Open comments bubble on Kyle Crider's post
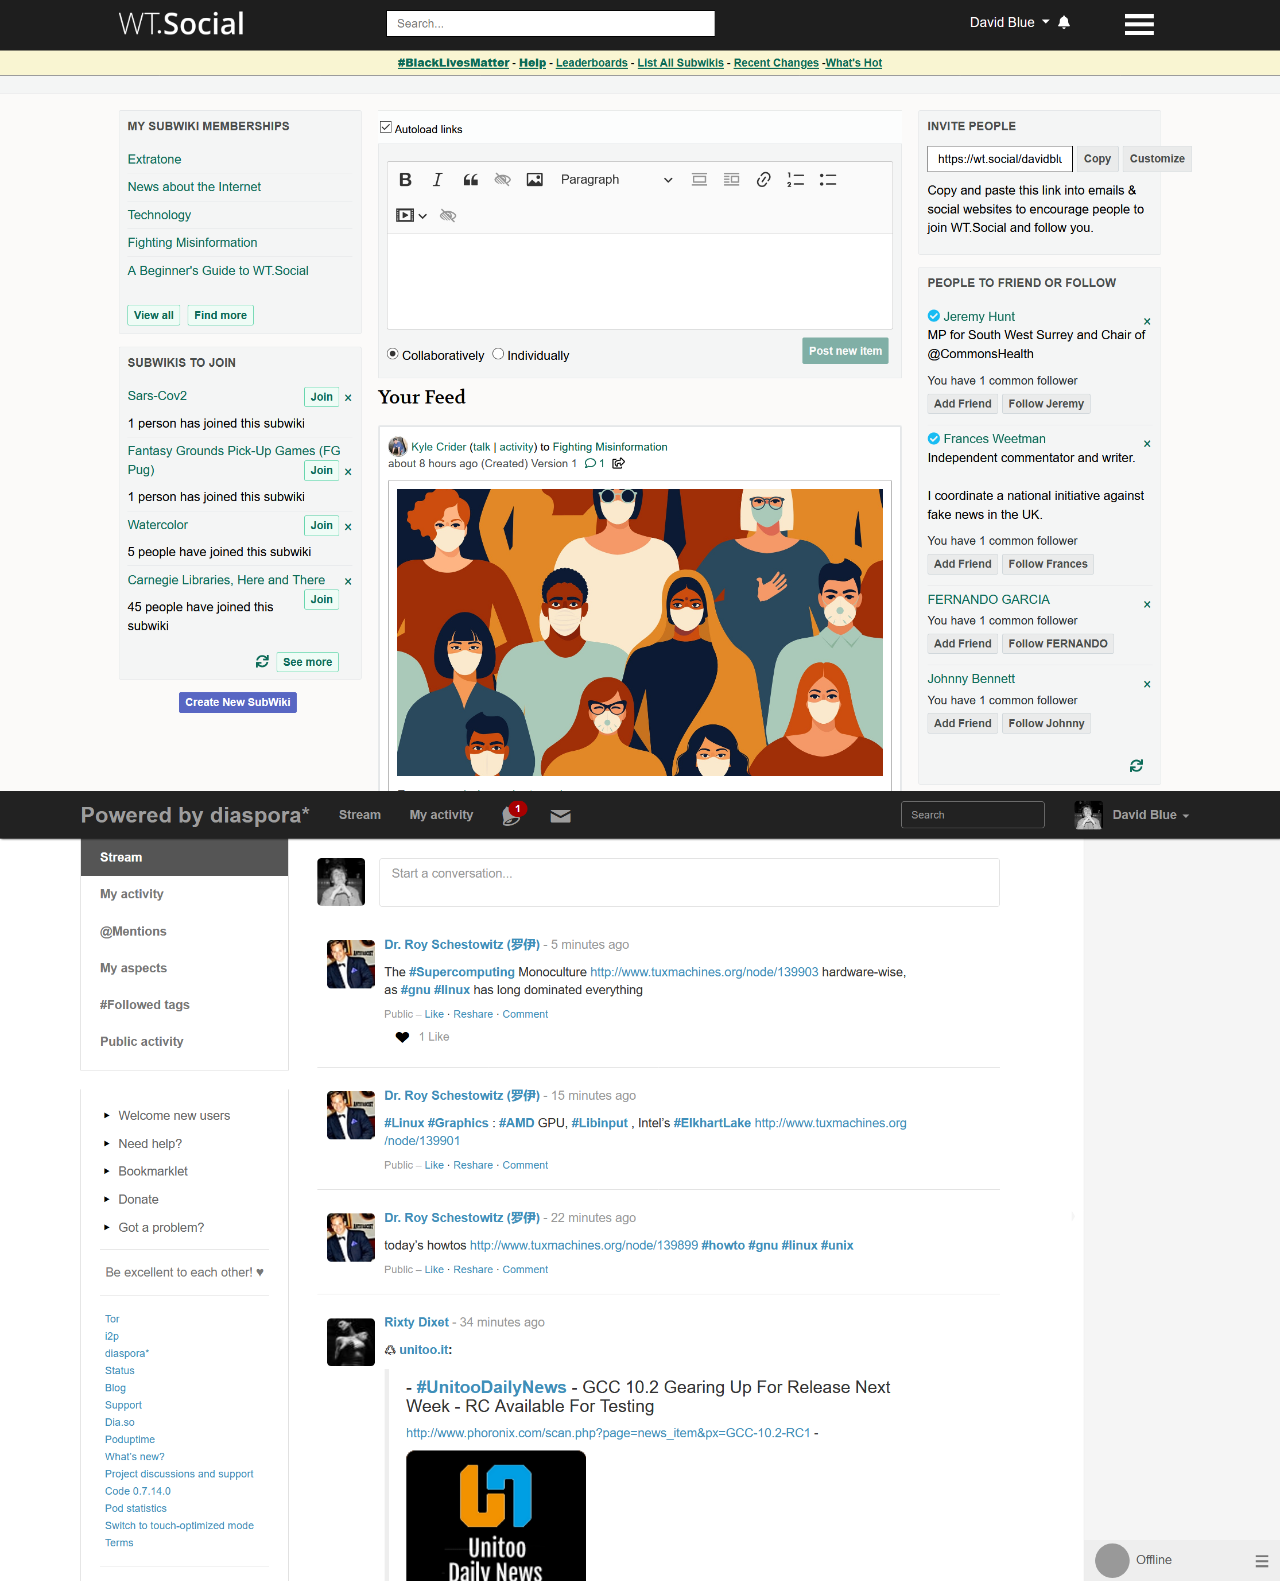 coord(590,463)
